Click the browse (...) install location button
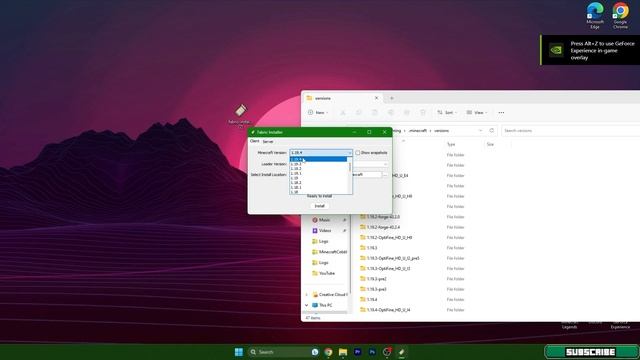Image resolution: width=640 pixels, height=360 pixels. (385, 175)
